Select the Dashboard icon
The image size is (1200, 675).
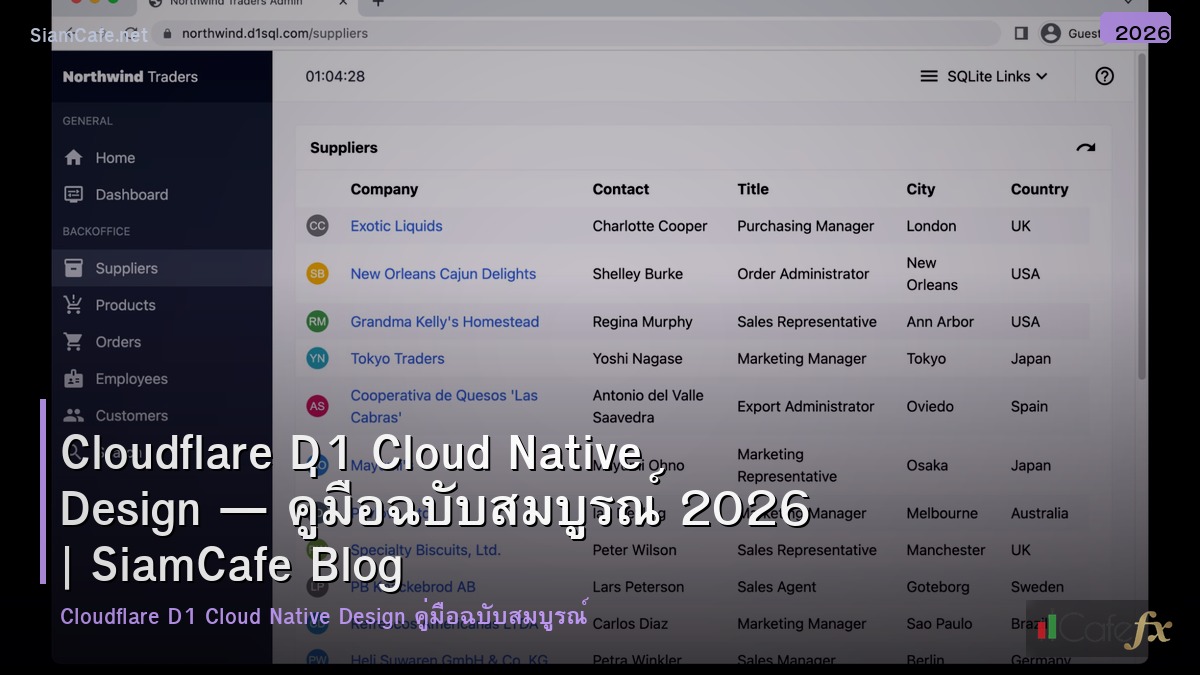pos(75,194)
